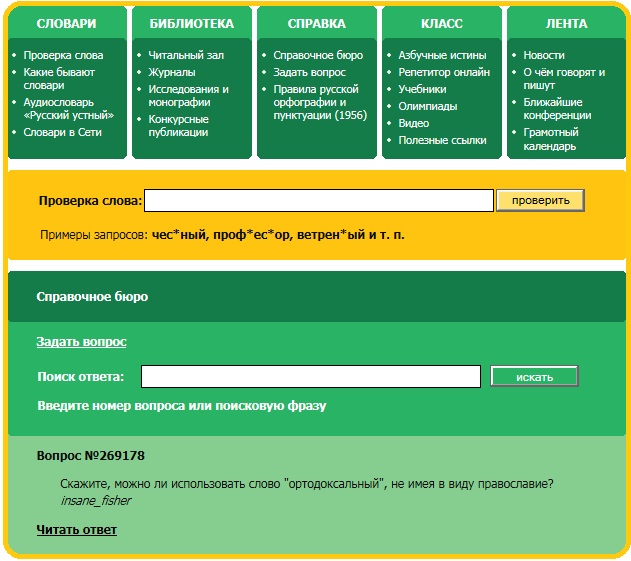The height and width of the screenshot is (561, 631).
Task: Open Грамотный календарь link
Action: click(x=551, y=139)
